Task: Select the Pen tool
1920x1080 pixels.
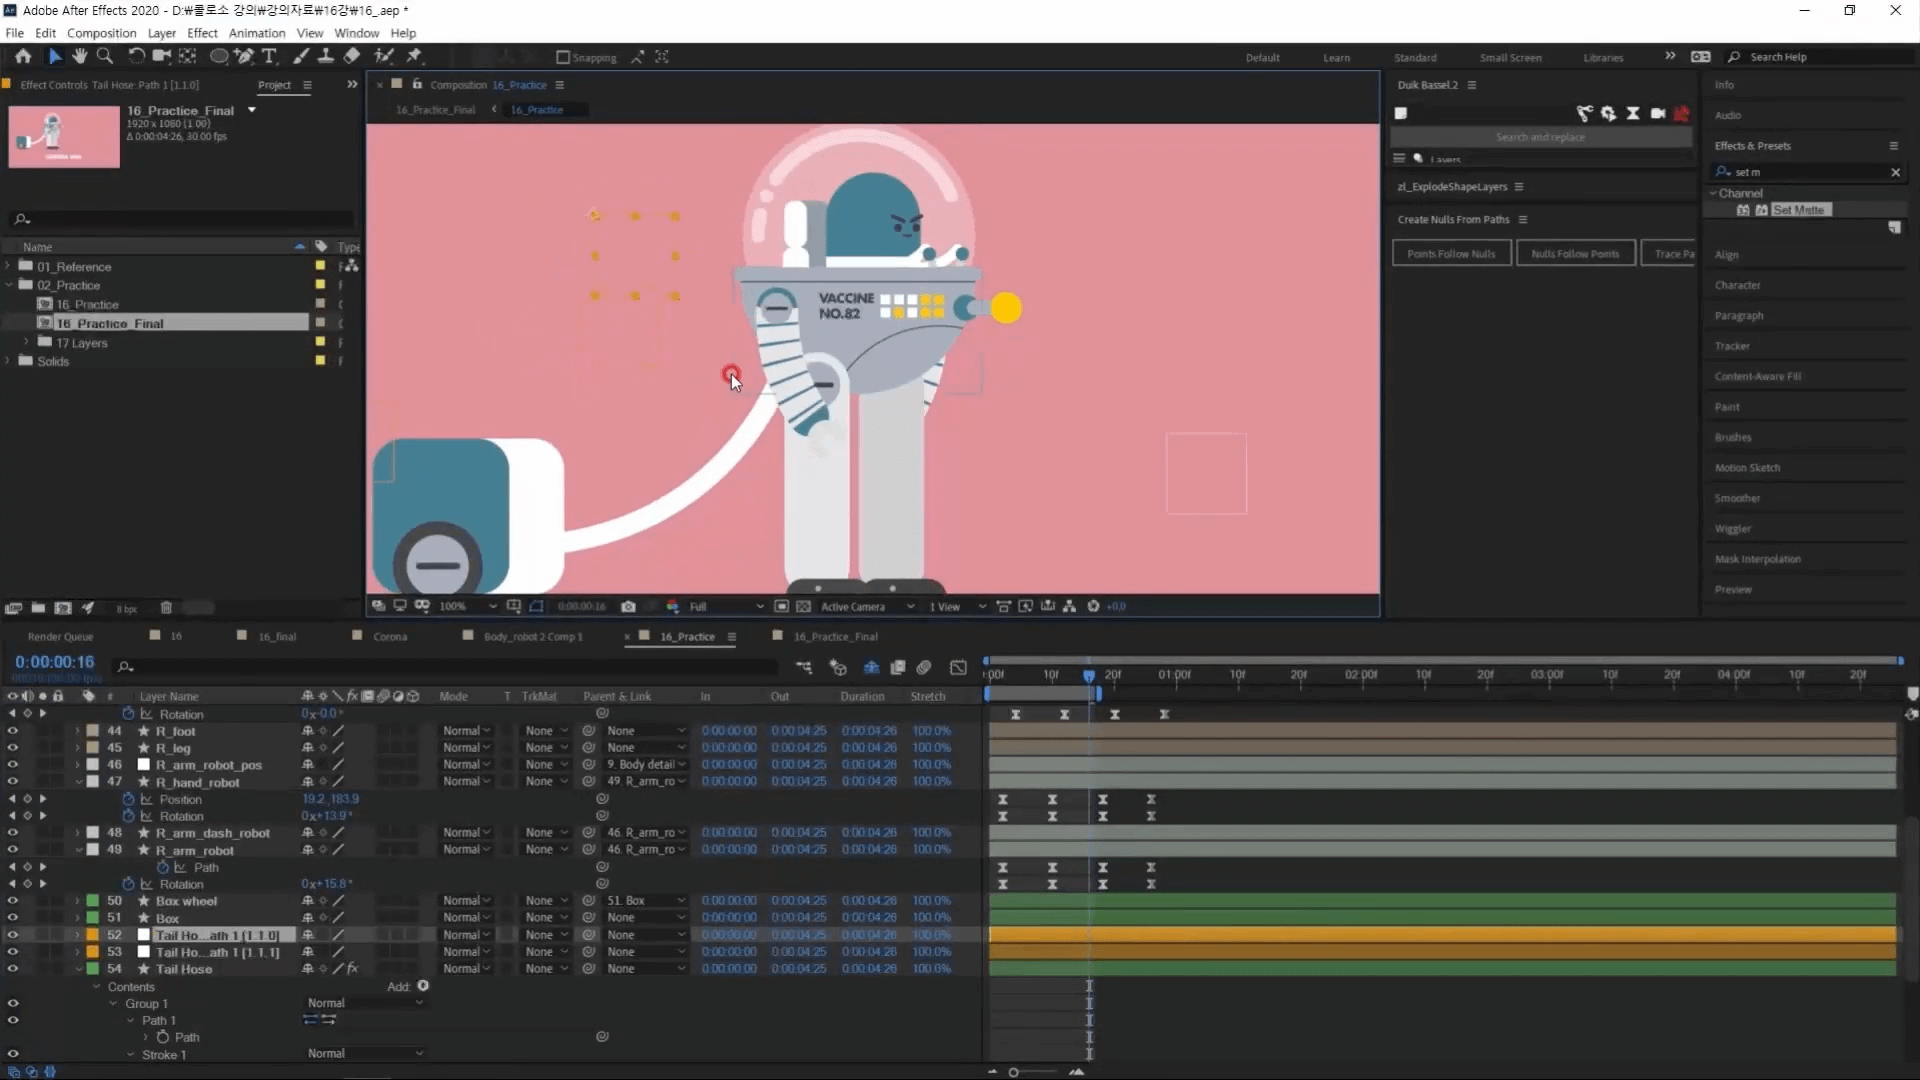Action: pos(243,56)
